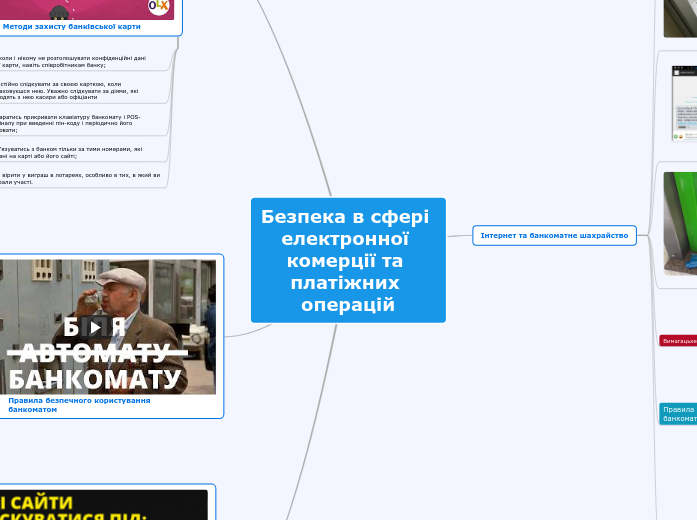Select the teal 'Правила банкомат' node
The width and height of the screenshot is (697, 520).
tap(678, 414)
